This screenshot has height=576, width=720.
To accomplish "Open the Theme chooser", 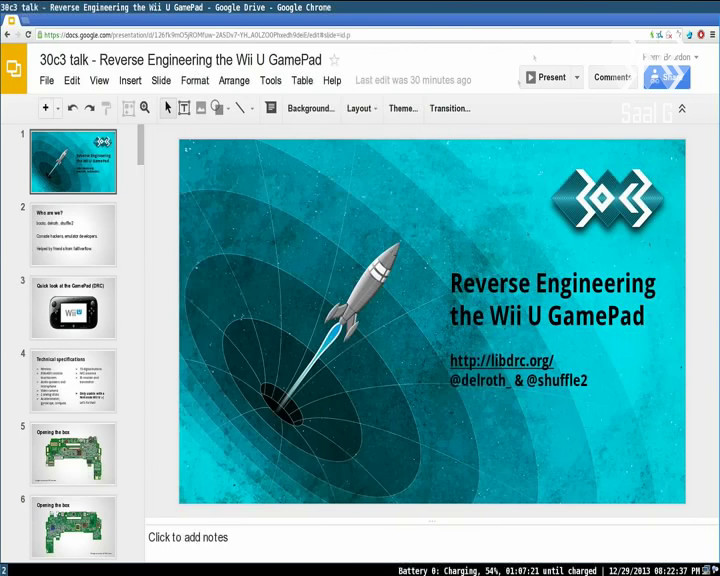I will [403, 108].
